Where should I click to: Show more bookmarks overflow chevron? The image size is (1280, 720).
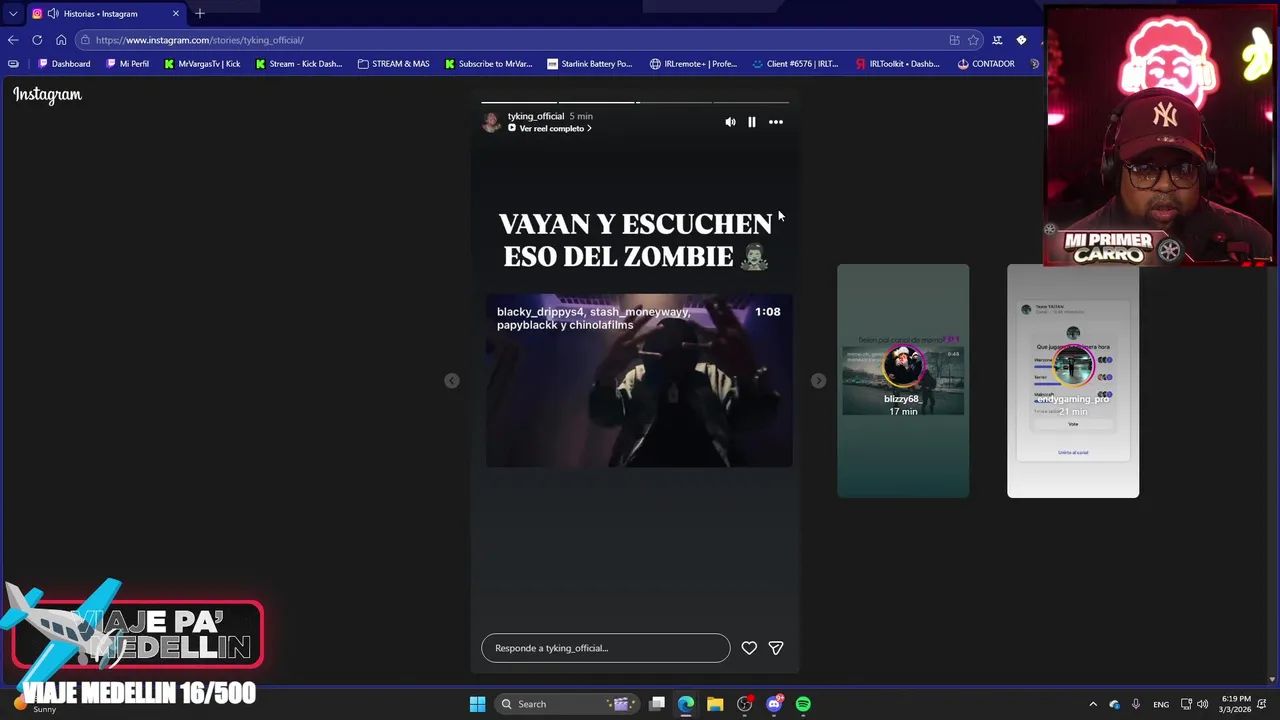click(x=1034, y=64)
